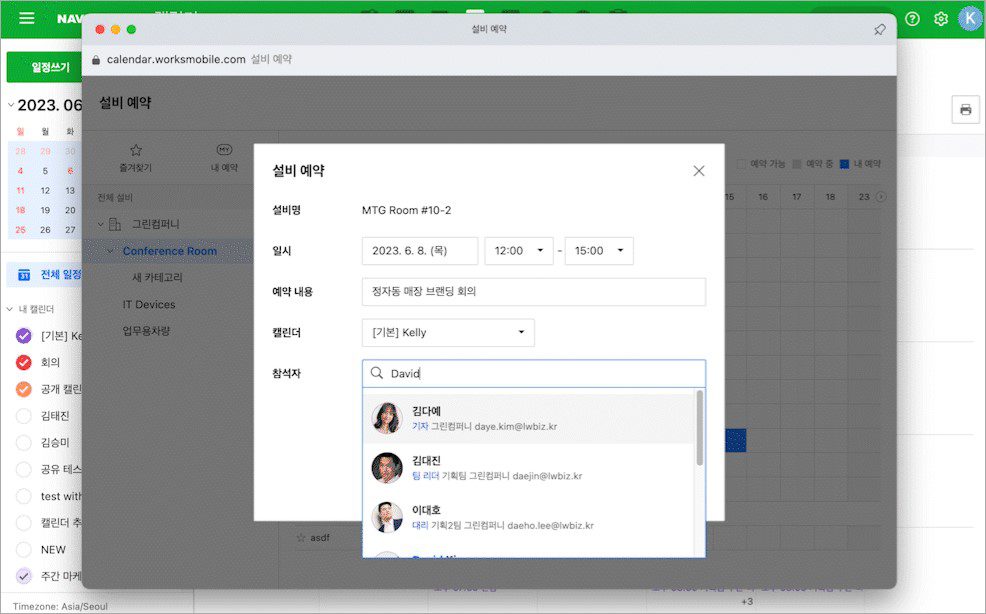Click the print icon on the calendar
Viewport: 986px width, 614px height.
(964, 110)
